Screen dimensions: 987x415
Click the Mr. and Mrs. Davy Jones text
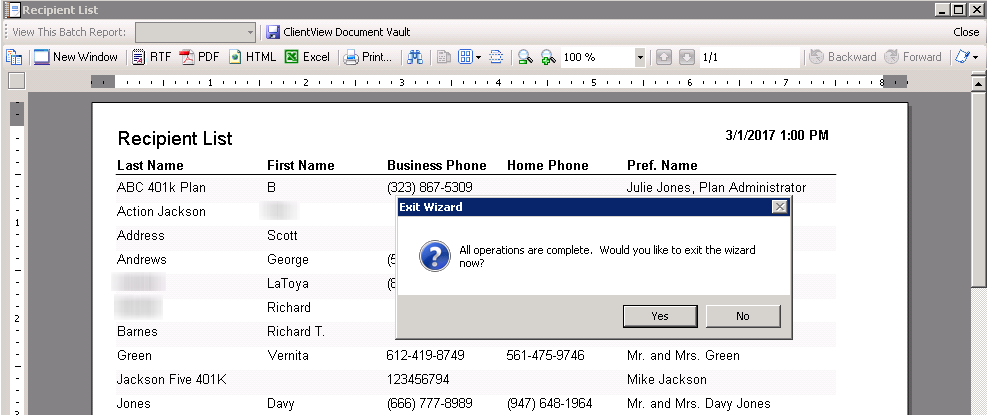click(699, 403)
